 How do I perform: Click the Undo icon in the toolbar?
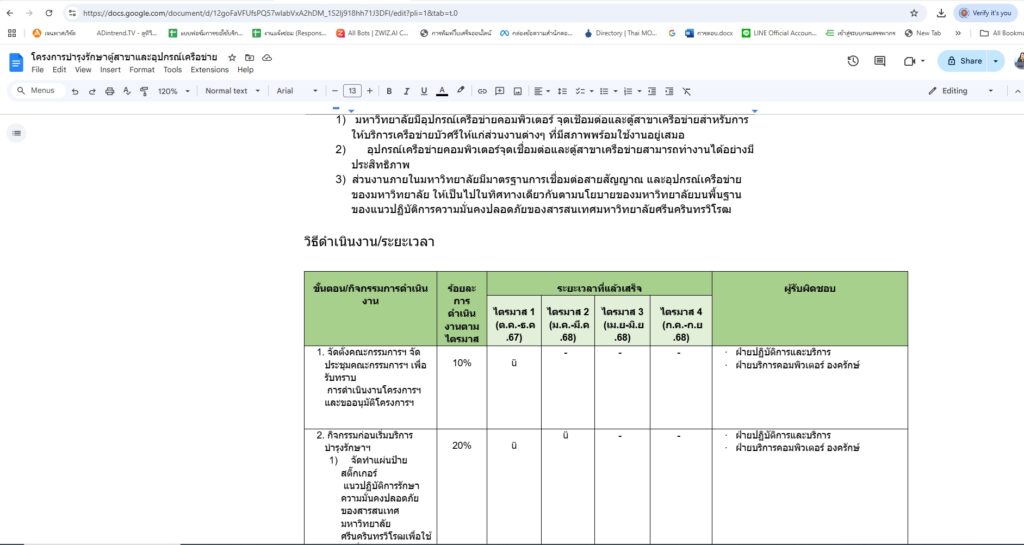tap(75, 91)
